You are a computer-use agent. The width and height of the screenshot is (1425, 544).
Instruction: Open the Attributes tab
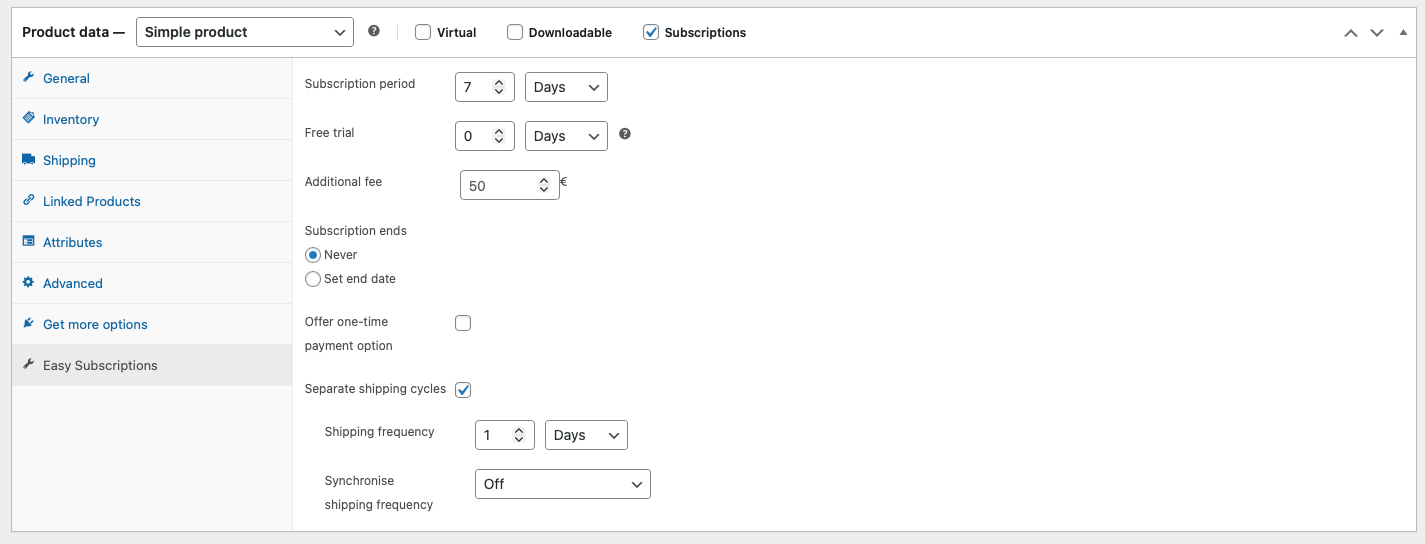tap(72, 242)
